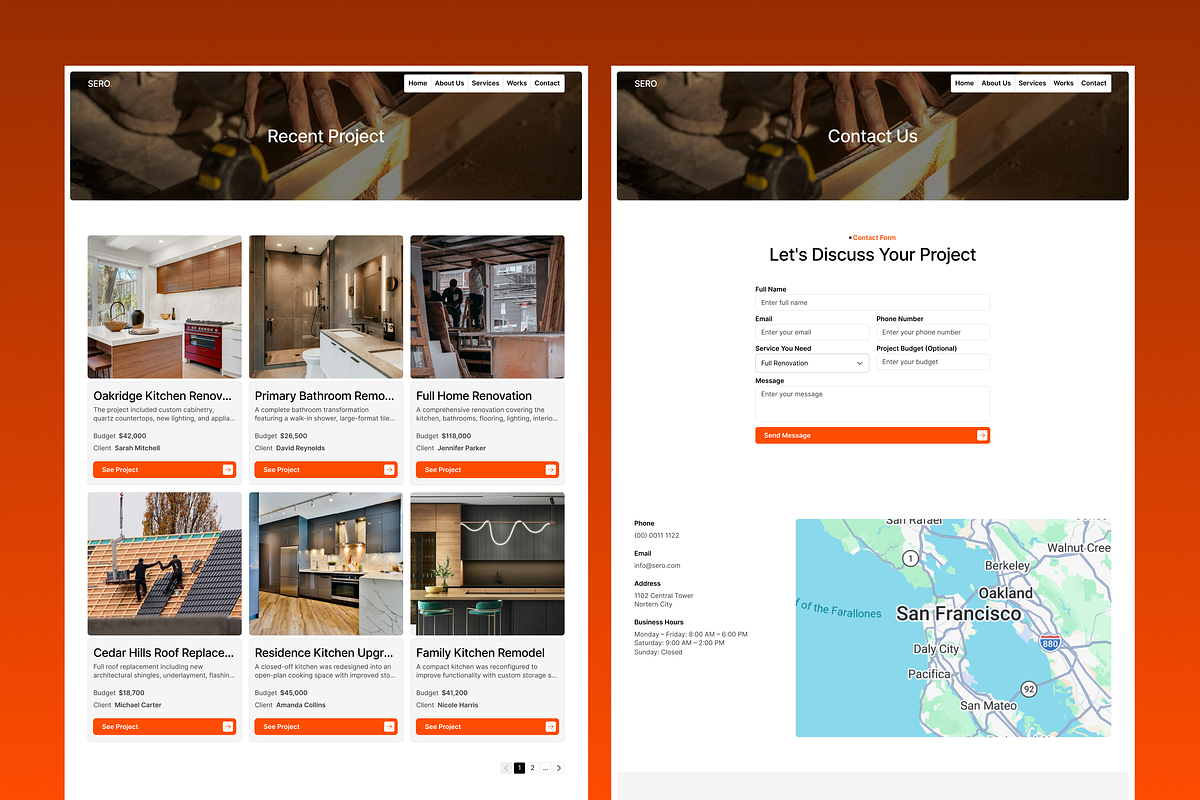Click arrow icon on Send Message button
Image resolution: width=1200 pixels, height=800 pixels.
coord(982,435)
